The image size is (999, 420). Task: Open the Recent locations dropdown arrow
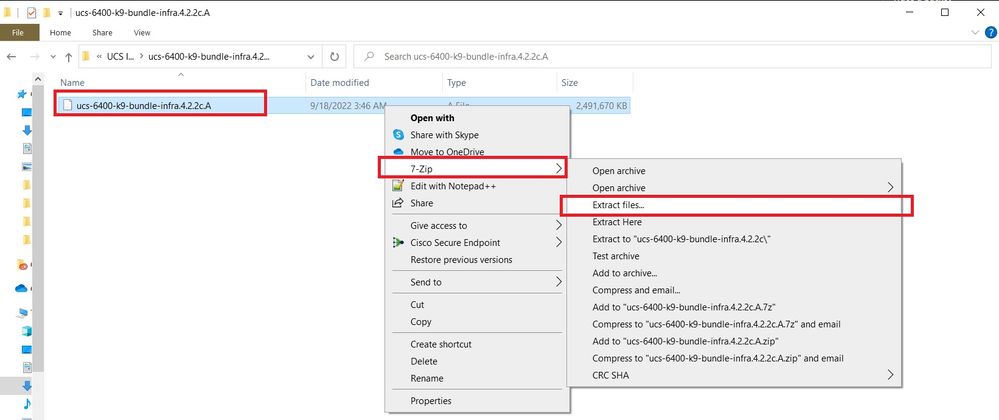point(52,57)
